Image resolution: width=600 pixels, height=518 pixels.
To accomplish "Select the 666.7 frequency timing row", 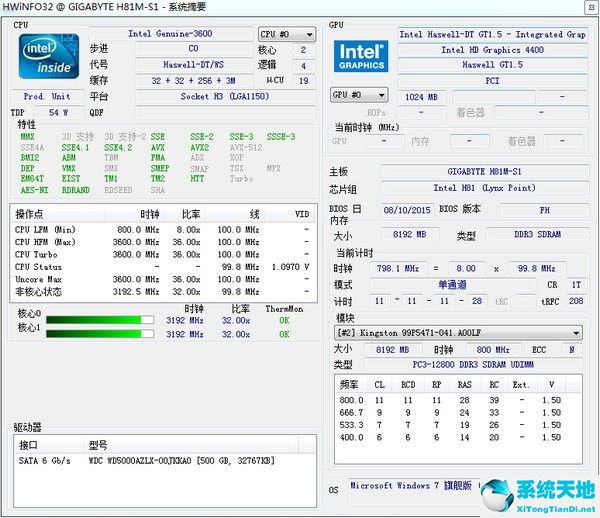I will [458, 412].
